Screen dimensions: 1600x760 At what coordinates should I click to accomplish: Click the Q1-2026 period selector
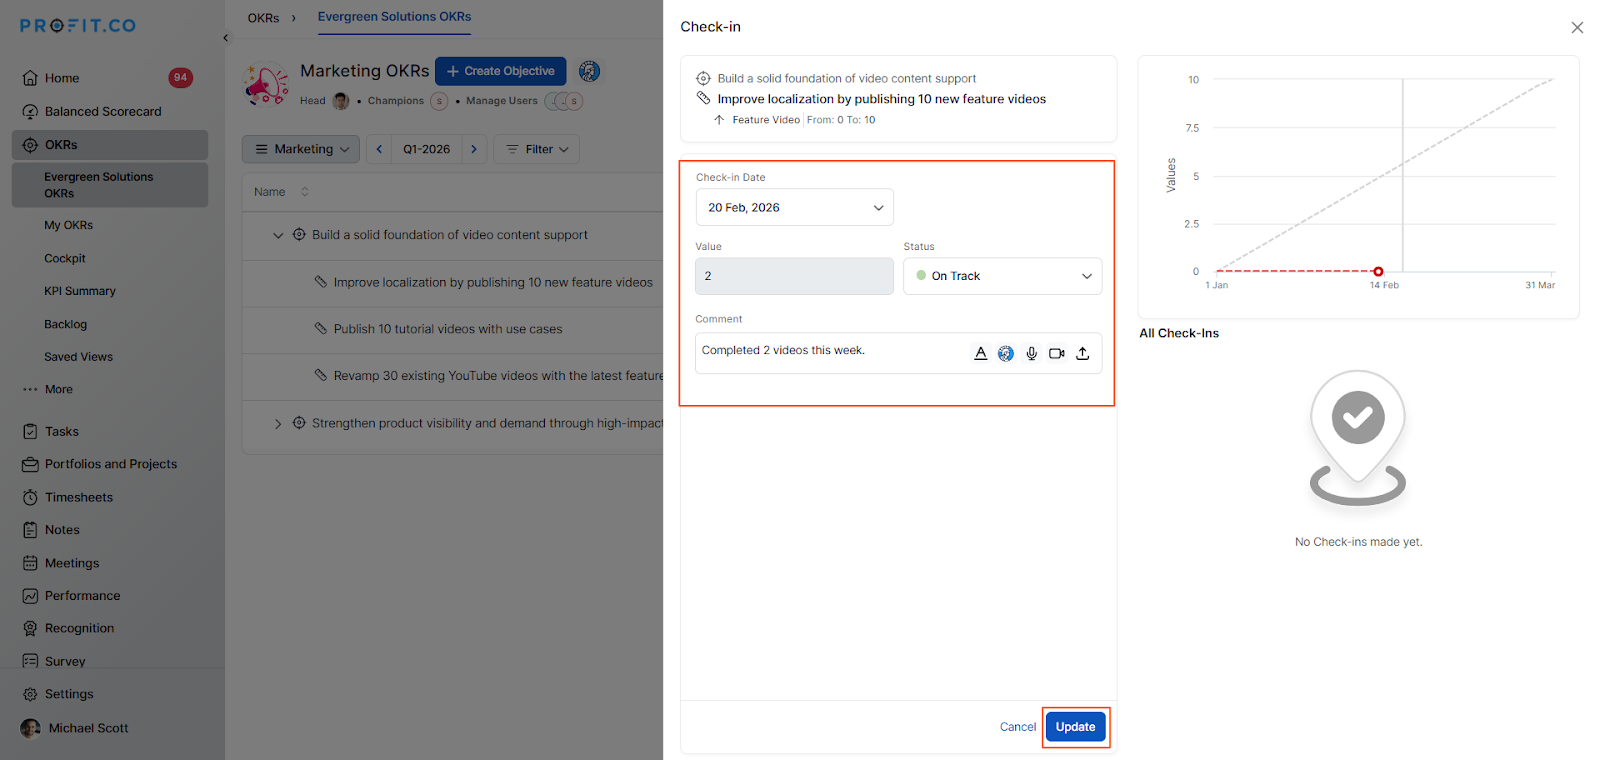[x=426, y=149]
